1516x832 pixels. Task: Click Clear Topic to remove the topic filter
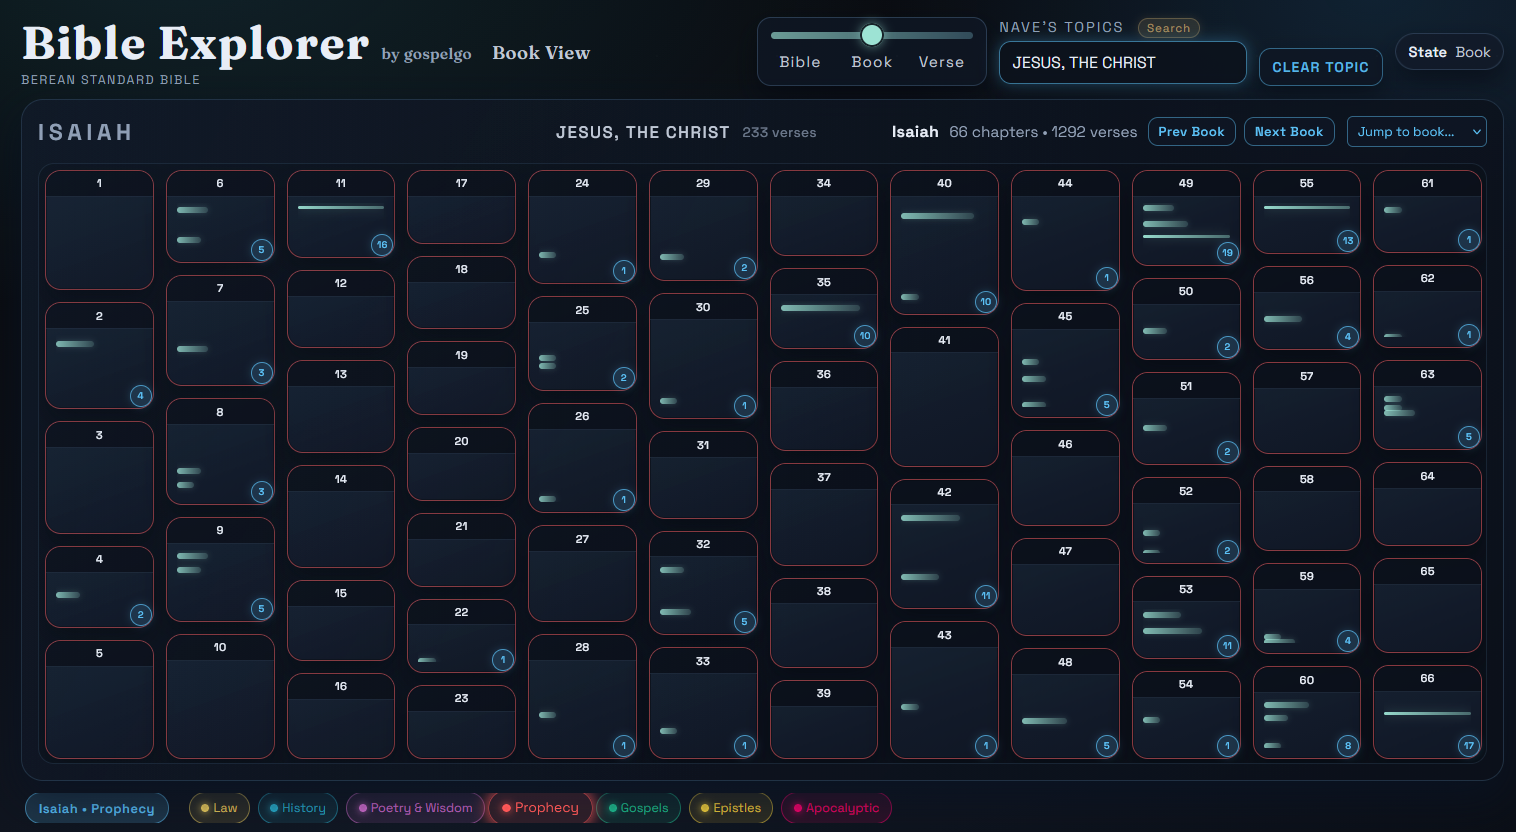(x=1320, y=66)
